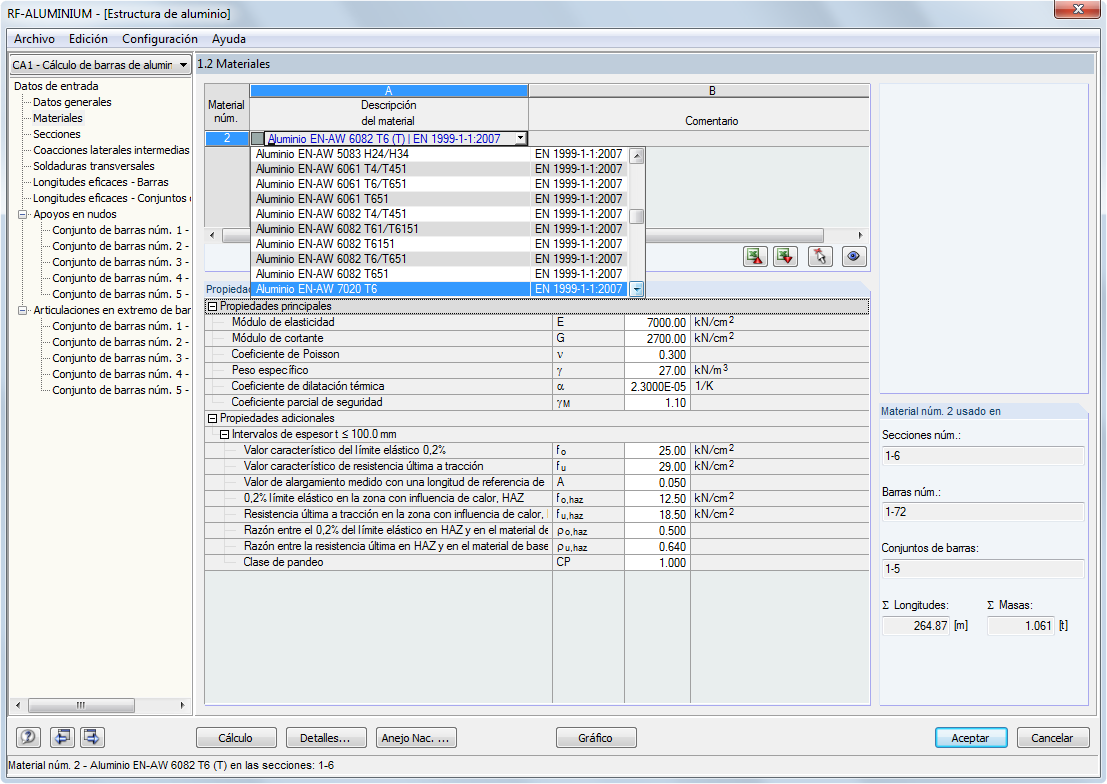
Task: Click the Coeficiente parcial de seguridad value 1.10
Action: pyautogui.click(x=657, y=403)
